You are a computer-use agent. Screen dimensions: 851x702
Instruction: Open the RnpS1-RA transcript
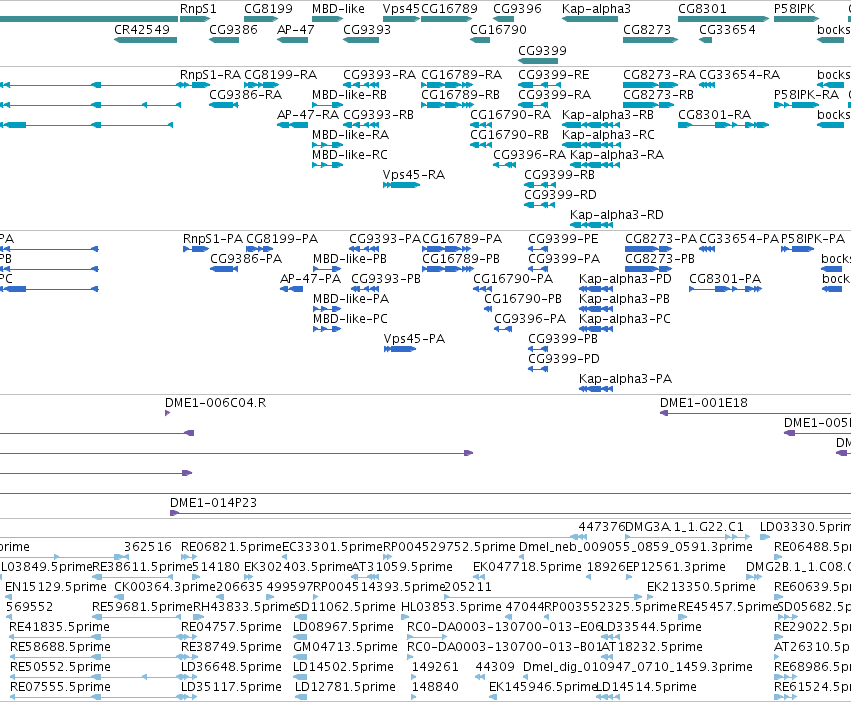(195, 85)
